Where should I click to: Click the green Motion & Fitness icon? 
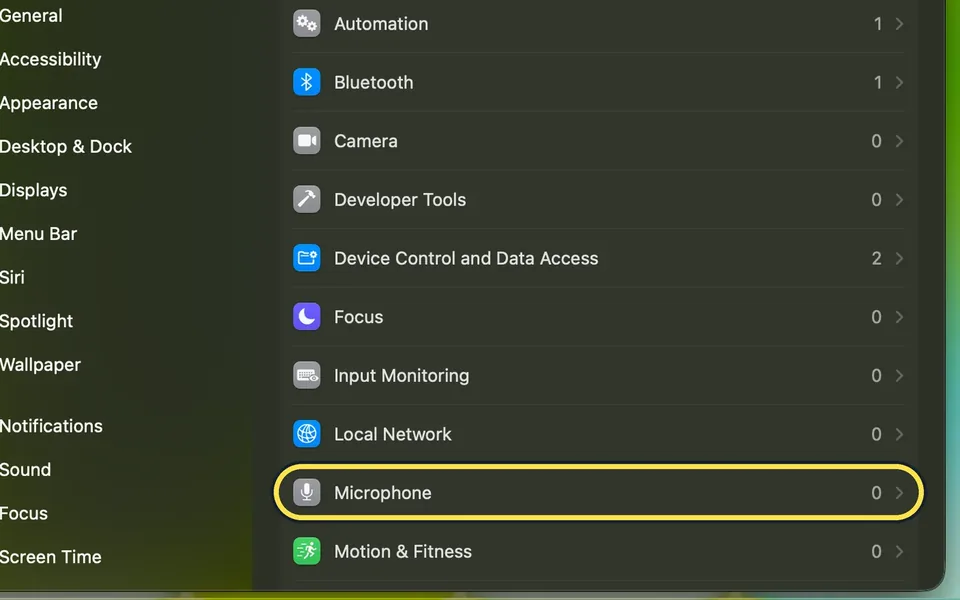[307, 552]
